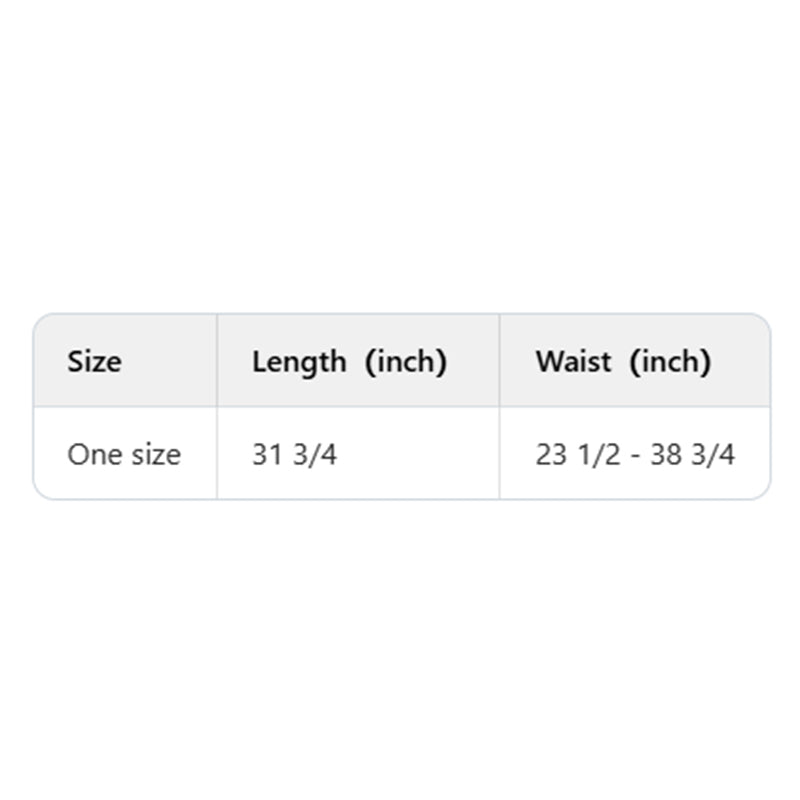The image size is (800, 800).
Task: Select the "23 1/2 - 38 3/4" waist cell
Action: click(635, 455)
